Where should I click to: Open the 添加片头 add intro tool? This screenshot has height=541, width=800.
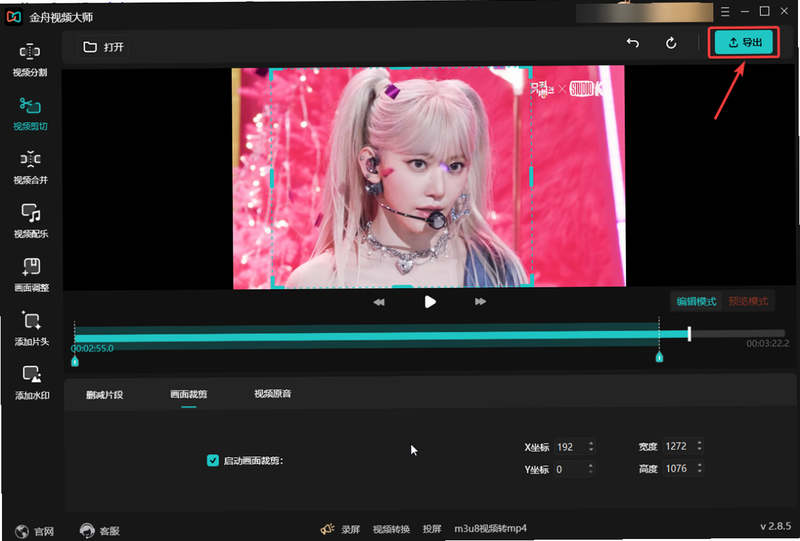coord(32,329)
